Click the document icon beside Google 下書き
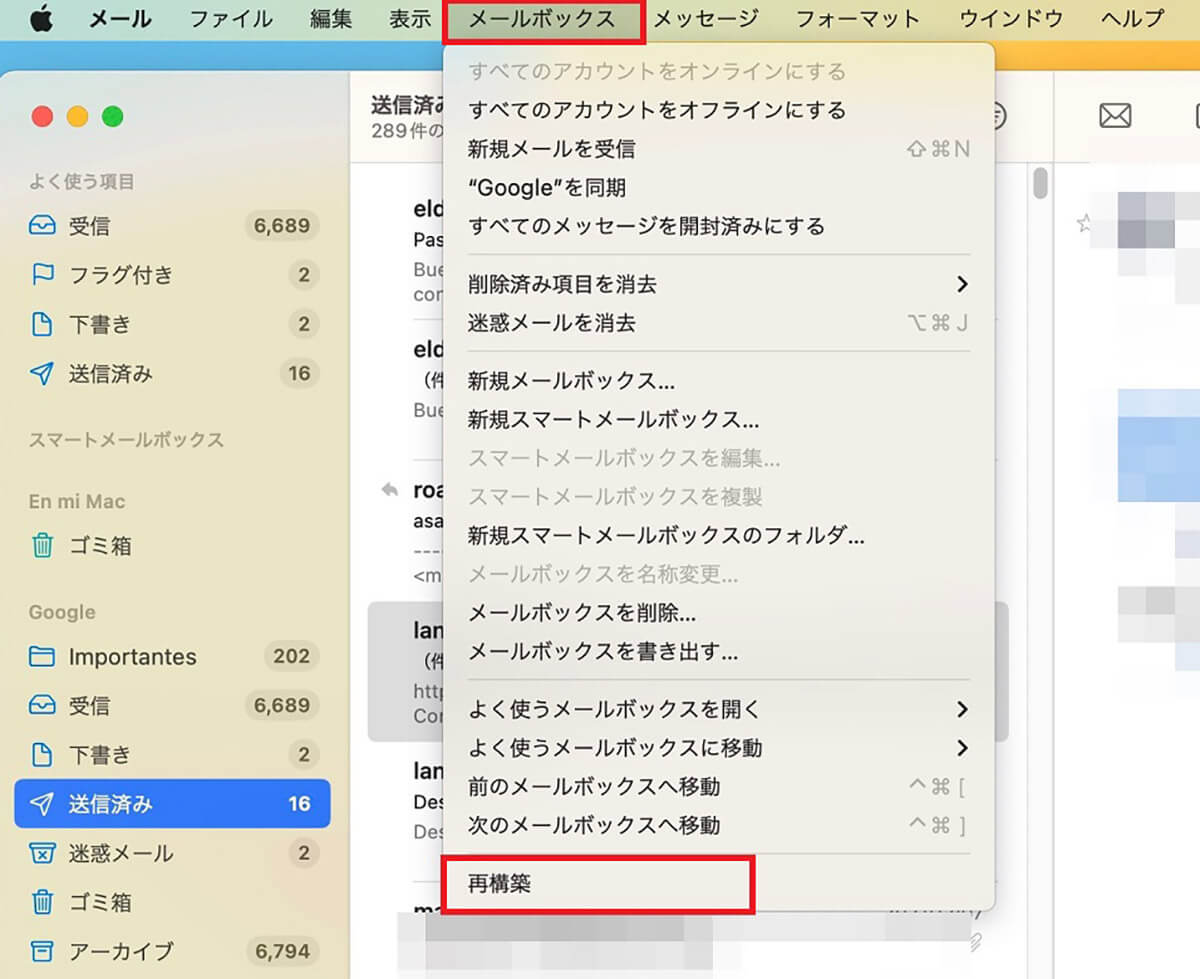This screenshot has width=1200, height=979. pyautogui.click(x=42, y=755)
